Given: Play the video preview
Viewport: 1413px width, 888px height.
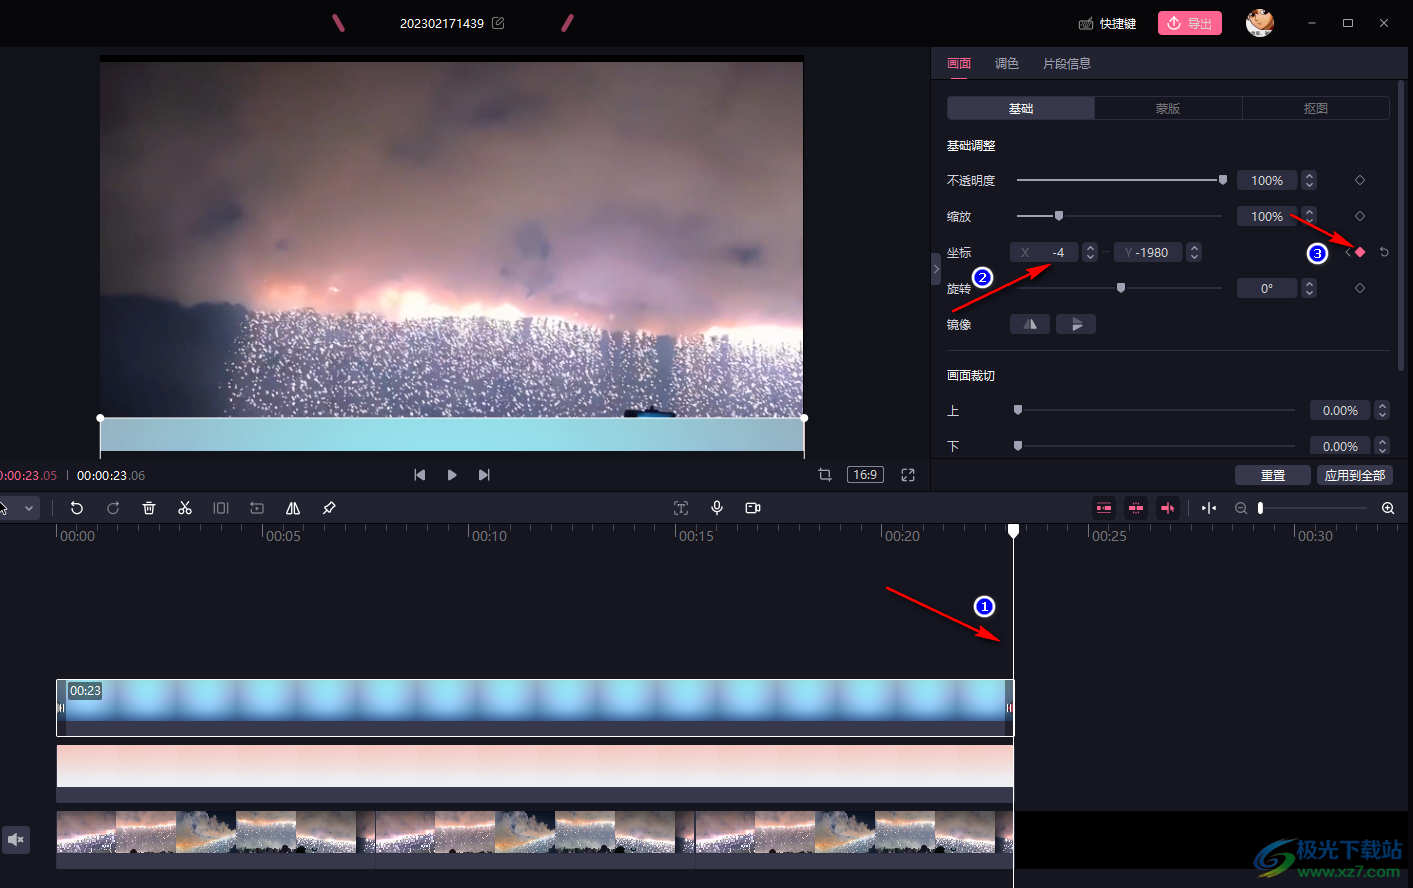Looking at the screenshot, I should point(452,475).
